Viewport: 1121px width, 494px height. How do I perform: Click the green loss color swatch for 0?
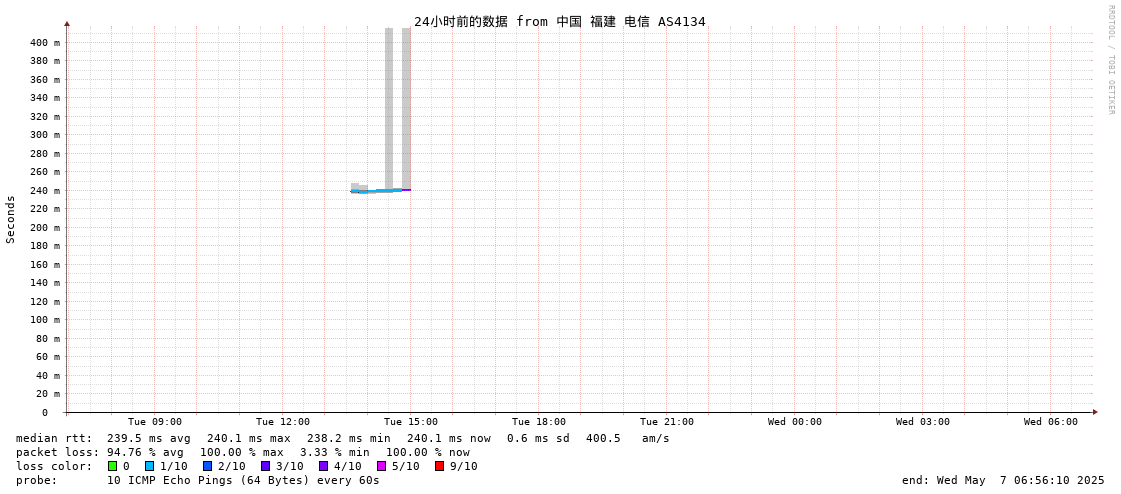point(112,466)
